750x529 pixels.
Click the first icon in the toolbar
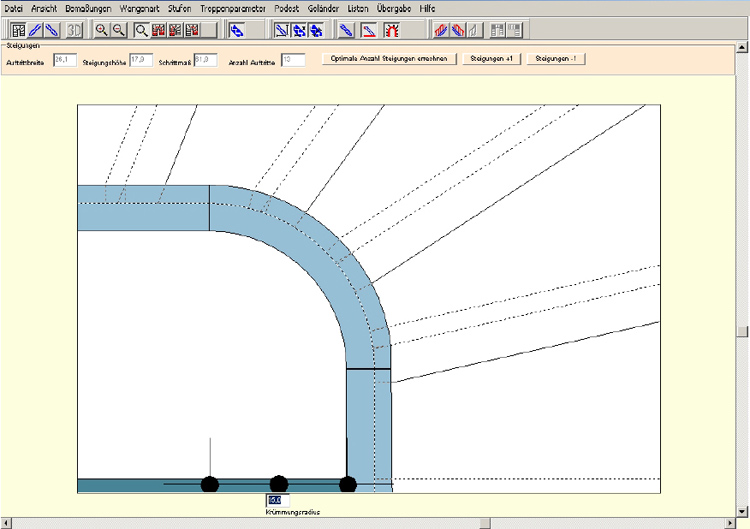click(17, 30)
